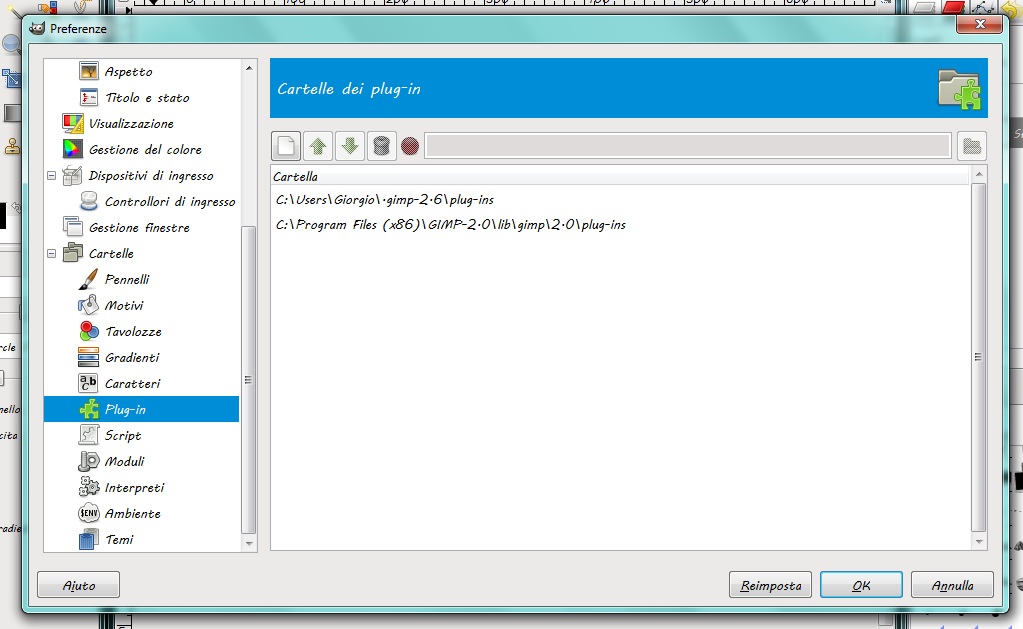Select the Cartelle category label
This screenshot has width=1023, height=629.
(x=112, y=254)
